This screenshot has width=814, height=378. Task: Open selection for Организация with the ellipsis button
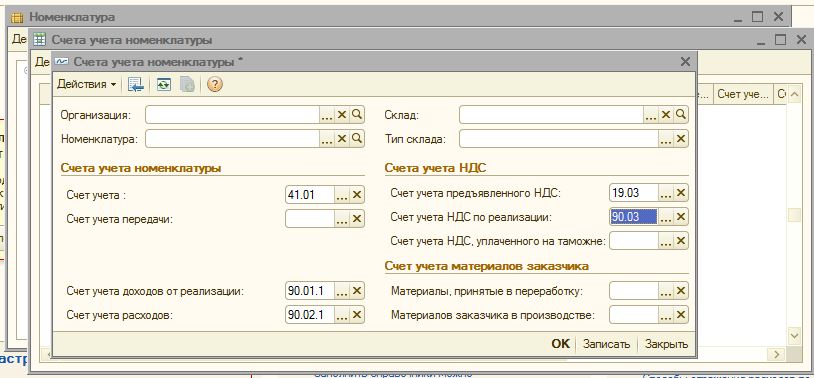click(327, 115)
